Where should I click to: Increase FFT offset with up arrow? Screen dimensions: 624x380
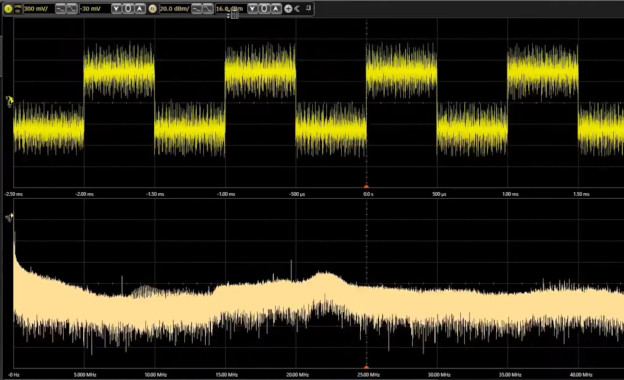276,8
